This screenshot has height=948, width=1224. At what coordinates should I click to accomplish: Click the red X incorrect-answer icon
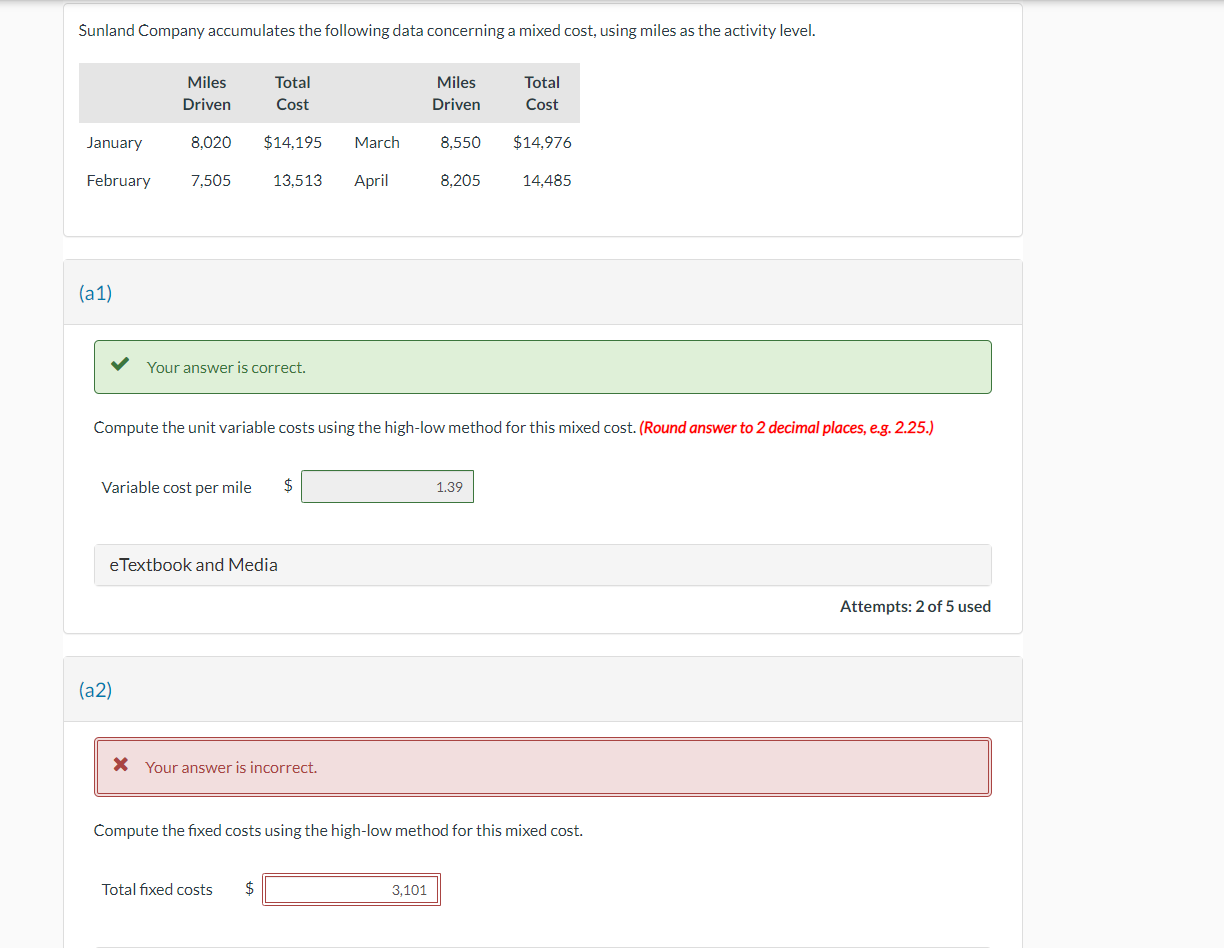[119, 763]
